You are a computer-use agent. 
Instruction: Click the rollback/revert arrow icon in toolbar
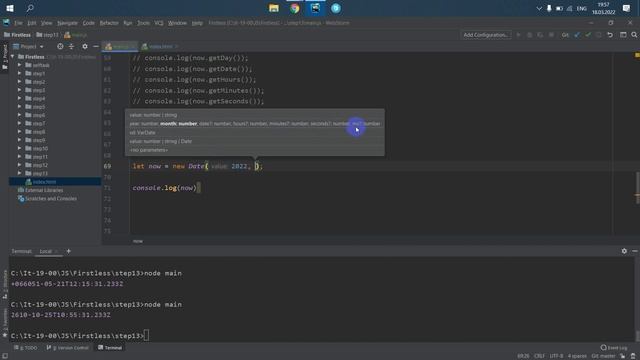tap(610, 35)
